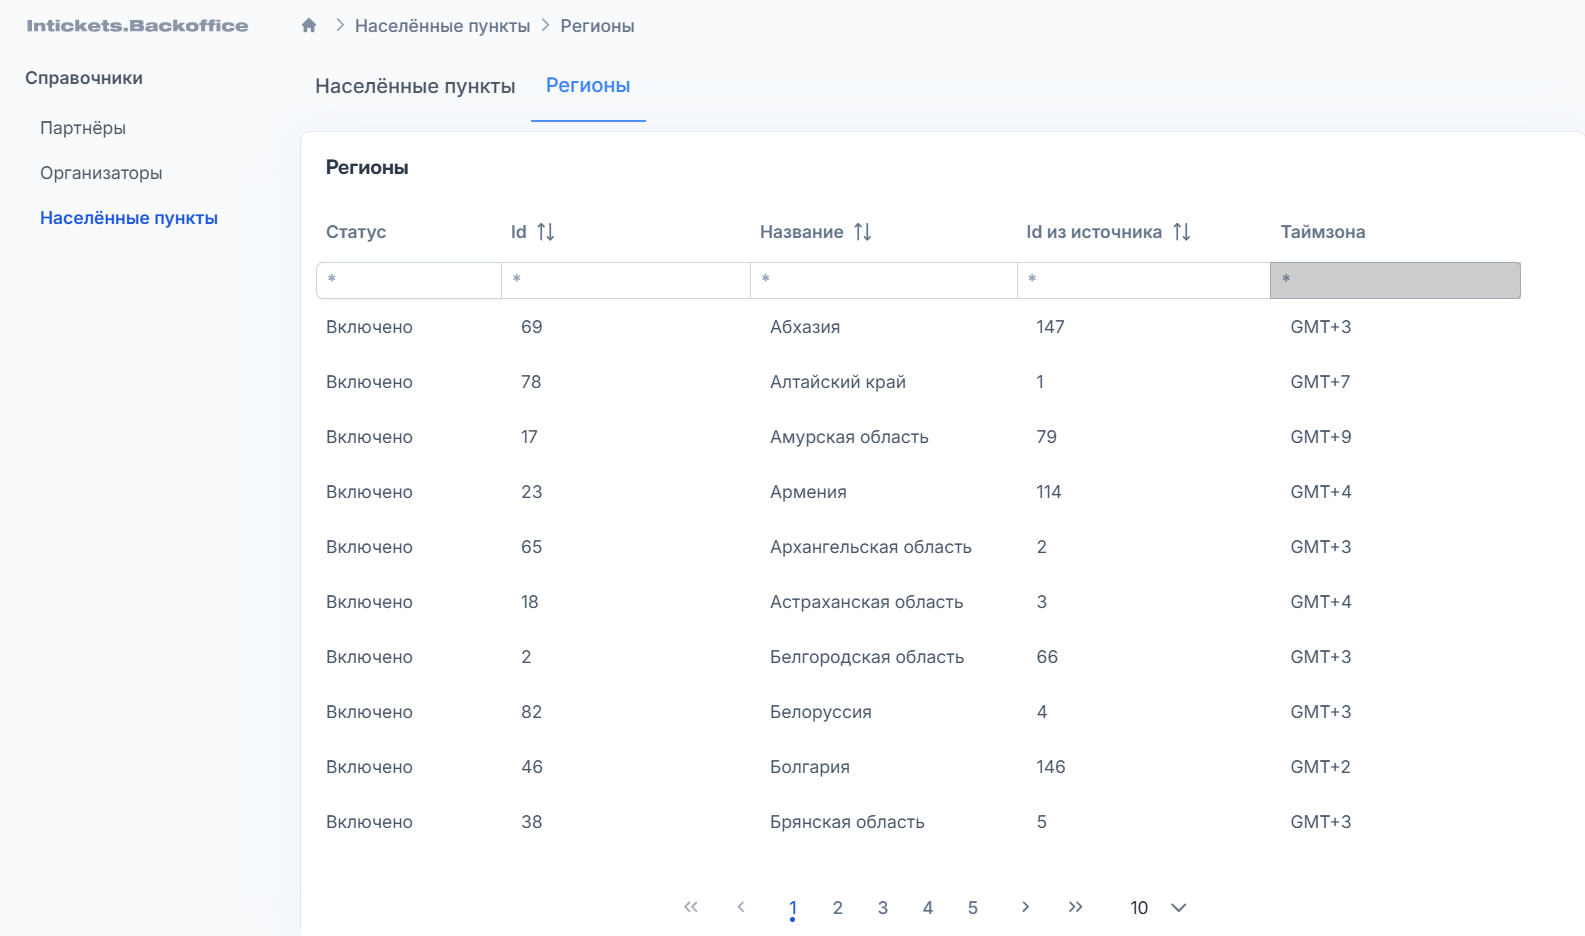
Task: Click the home icon in breadcrumb
Action: click(x=309, y=25)
